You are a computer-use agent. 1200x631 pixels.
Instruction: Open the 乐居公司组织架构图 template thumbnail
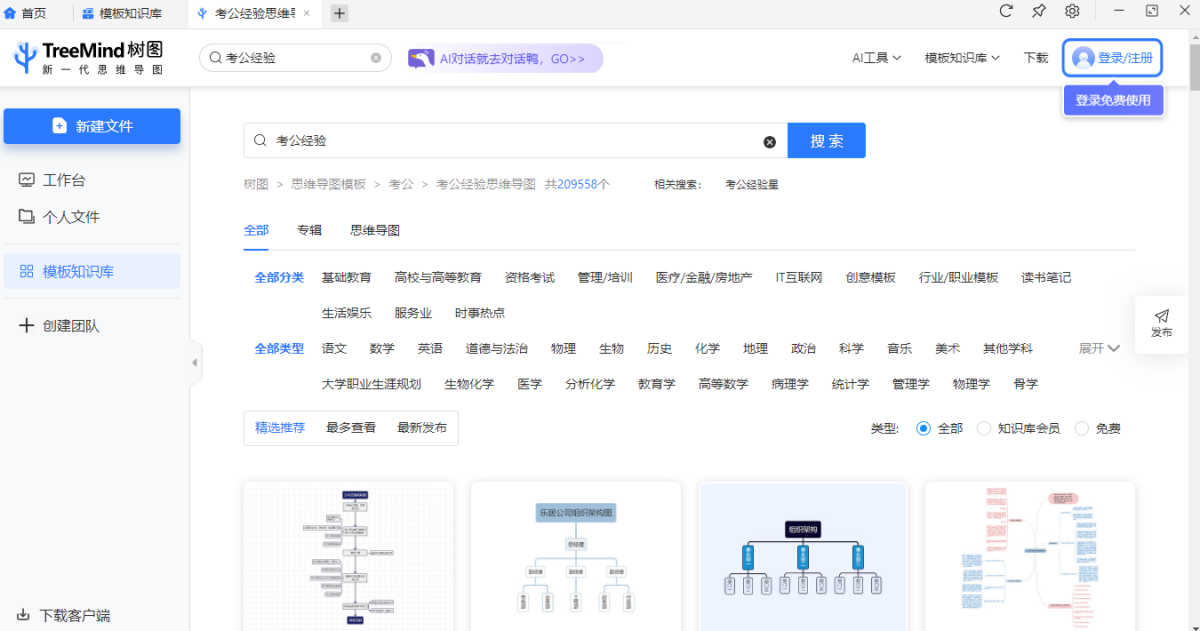(x=575, y=555)
